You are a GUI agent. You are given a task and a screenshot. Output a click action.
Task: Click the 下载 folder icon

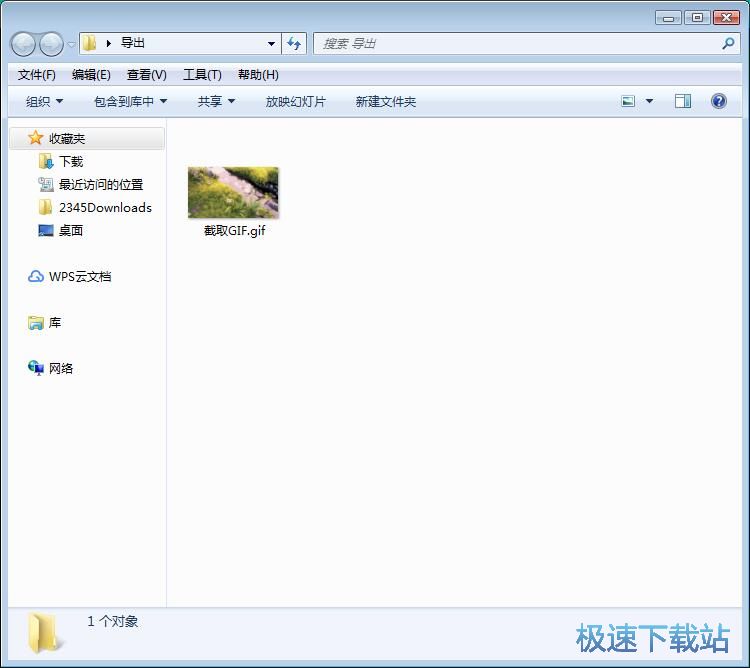pyautogui.click(x=46, y=161)
